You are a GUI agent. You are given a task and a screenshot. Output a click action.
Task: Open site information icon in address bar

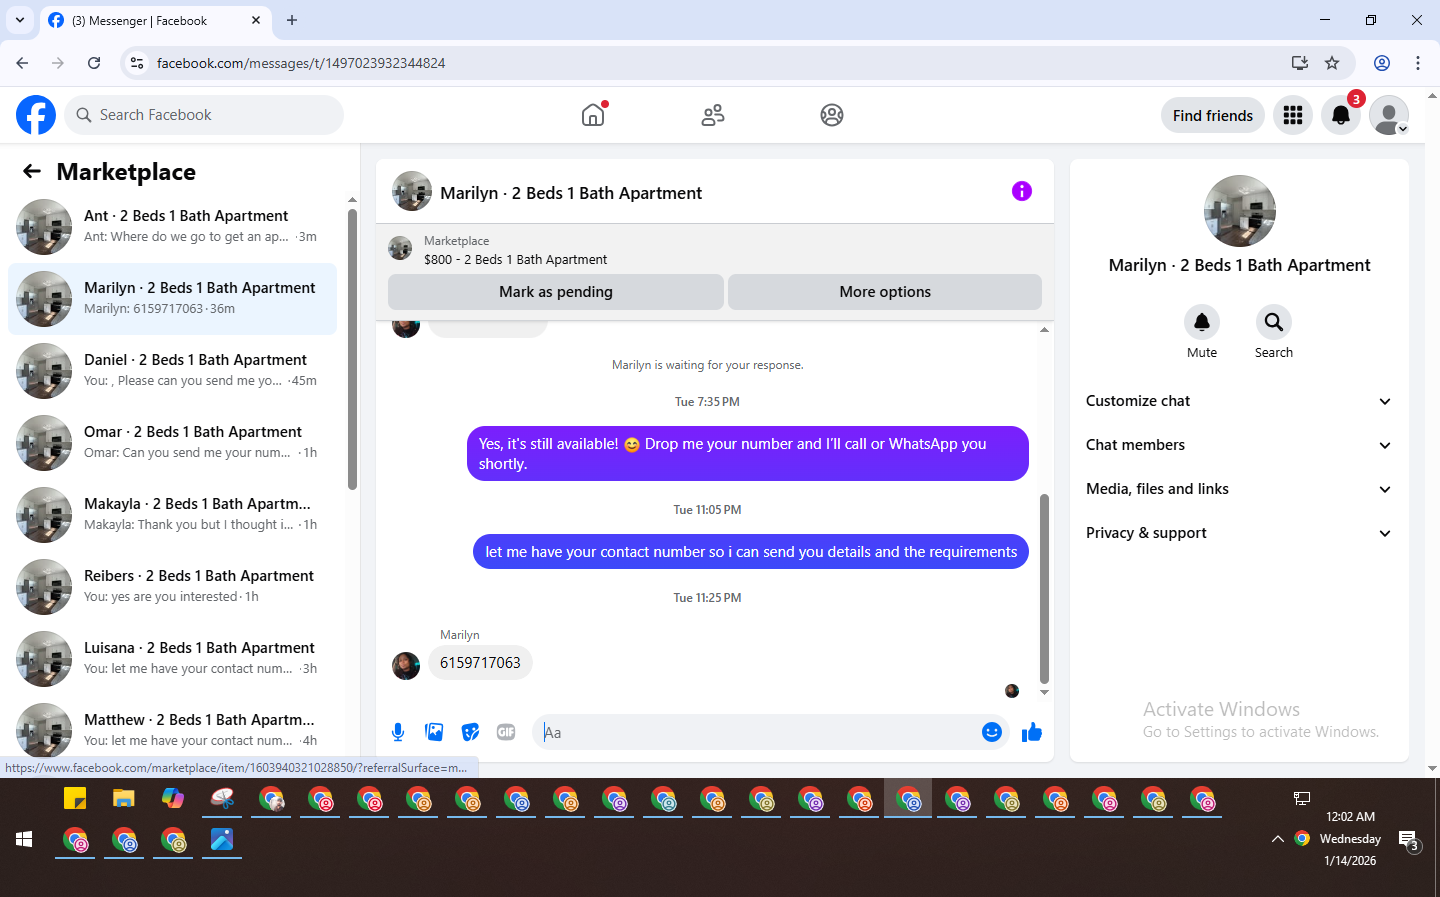(x=137, y=63)
